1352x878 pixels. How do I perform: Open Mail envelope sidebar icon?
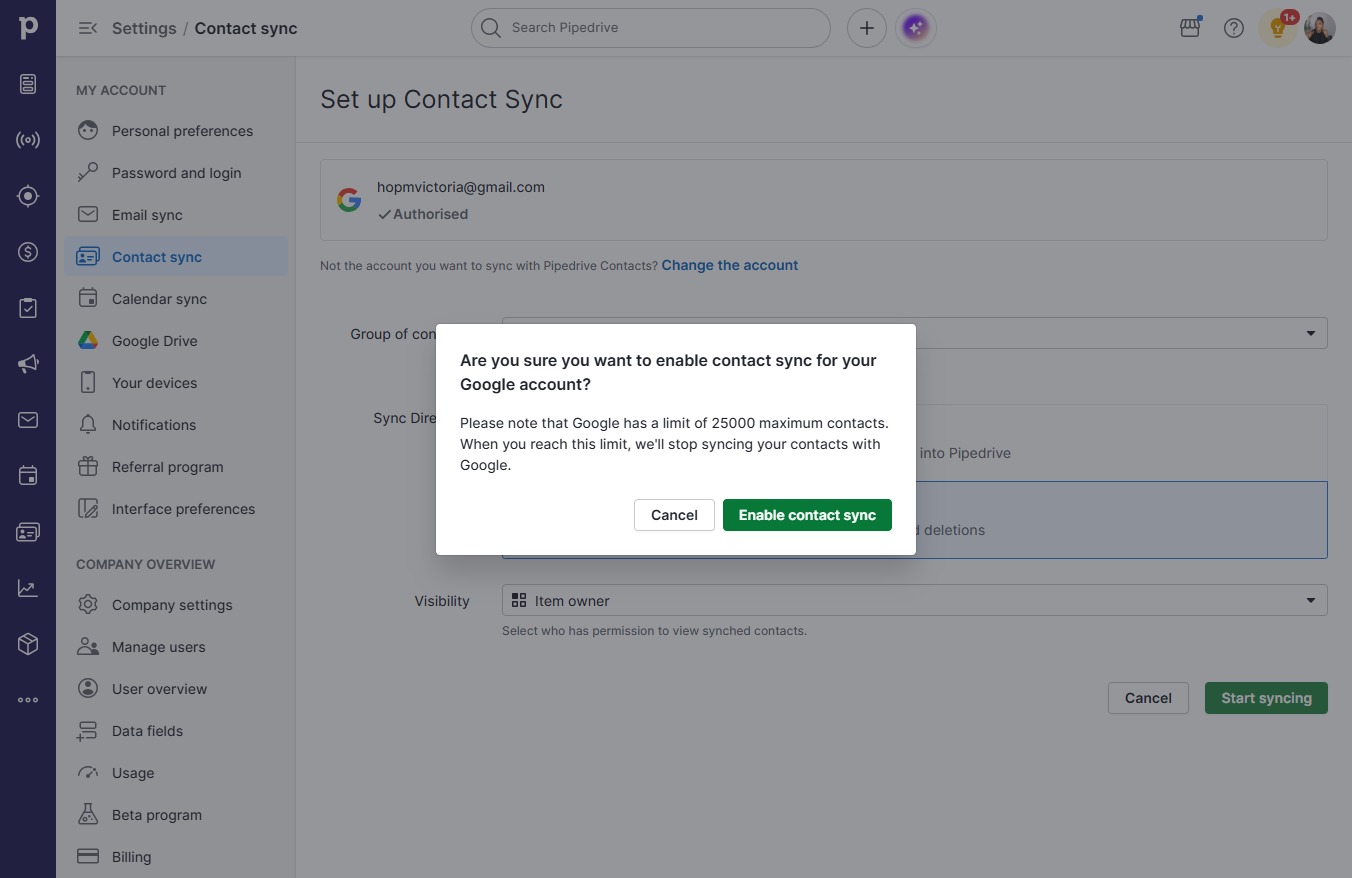click(x=28, y=420)
